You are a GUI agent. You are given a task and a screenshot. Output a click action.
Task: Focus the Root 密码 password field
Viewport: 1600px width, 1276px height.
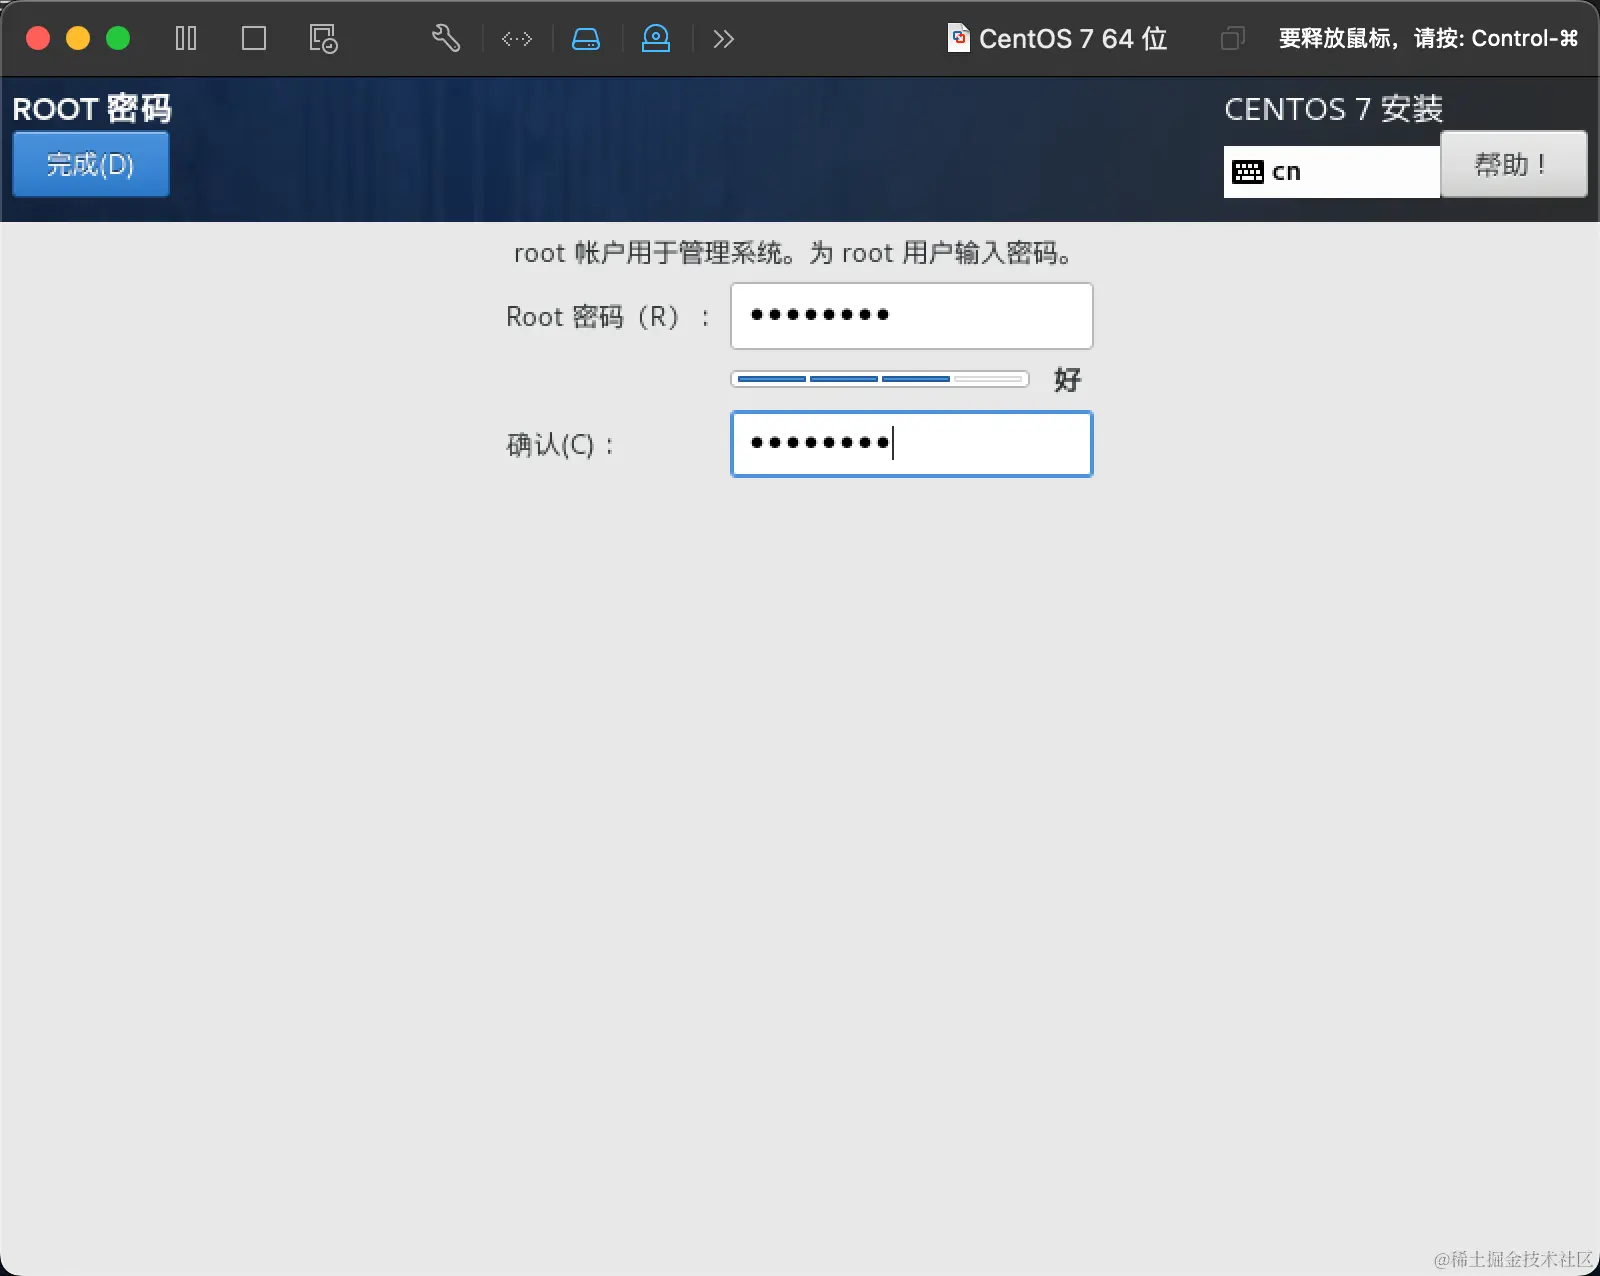click(x=911, y=316)
